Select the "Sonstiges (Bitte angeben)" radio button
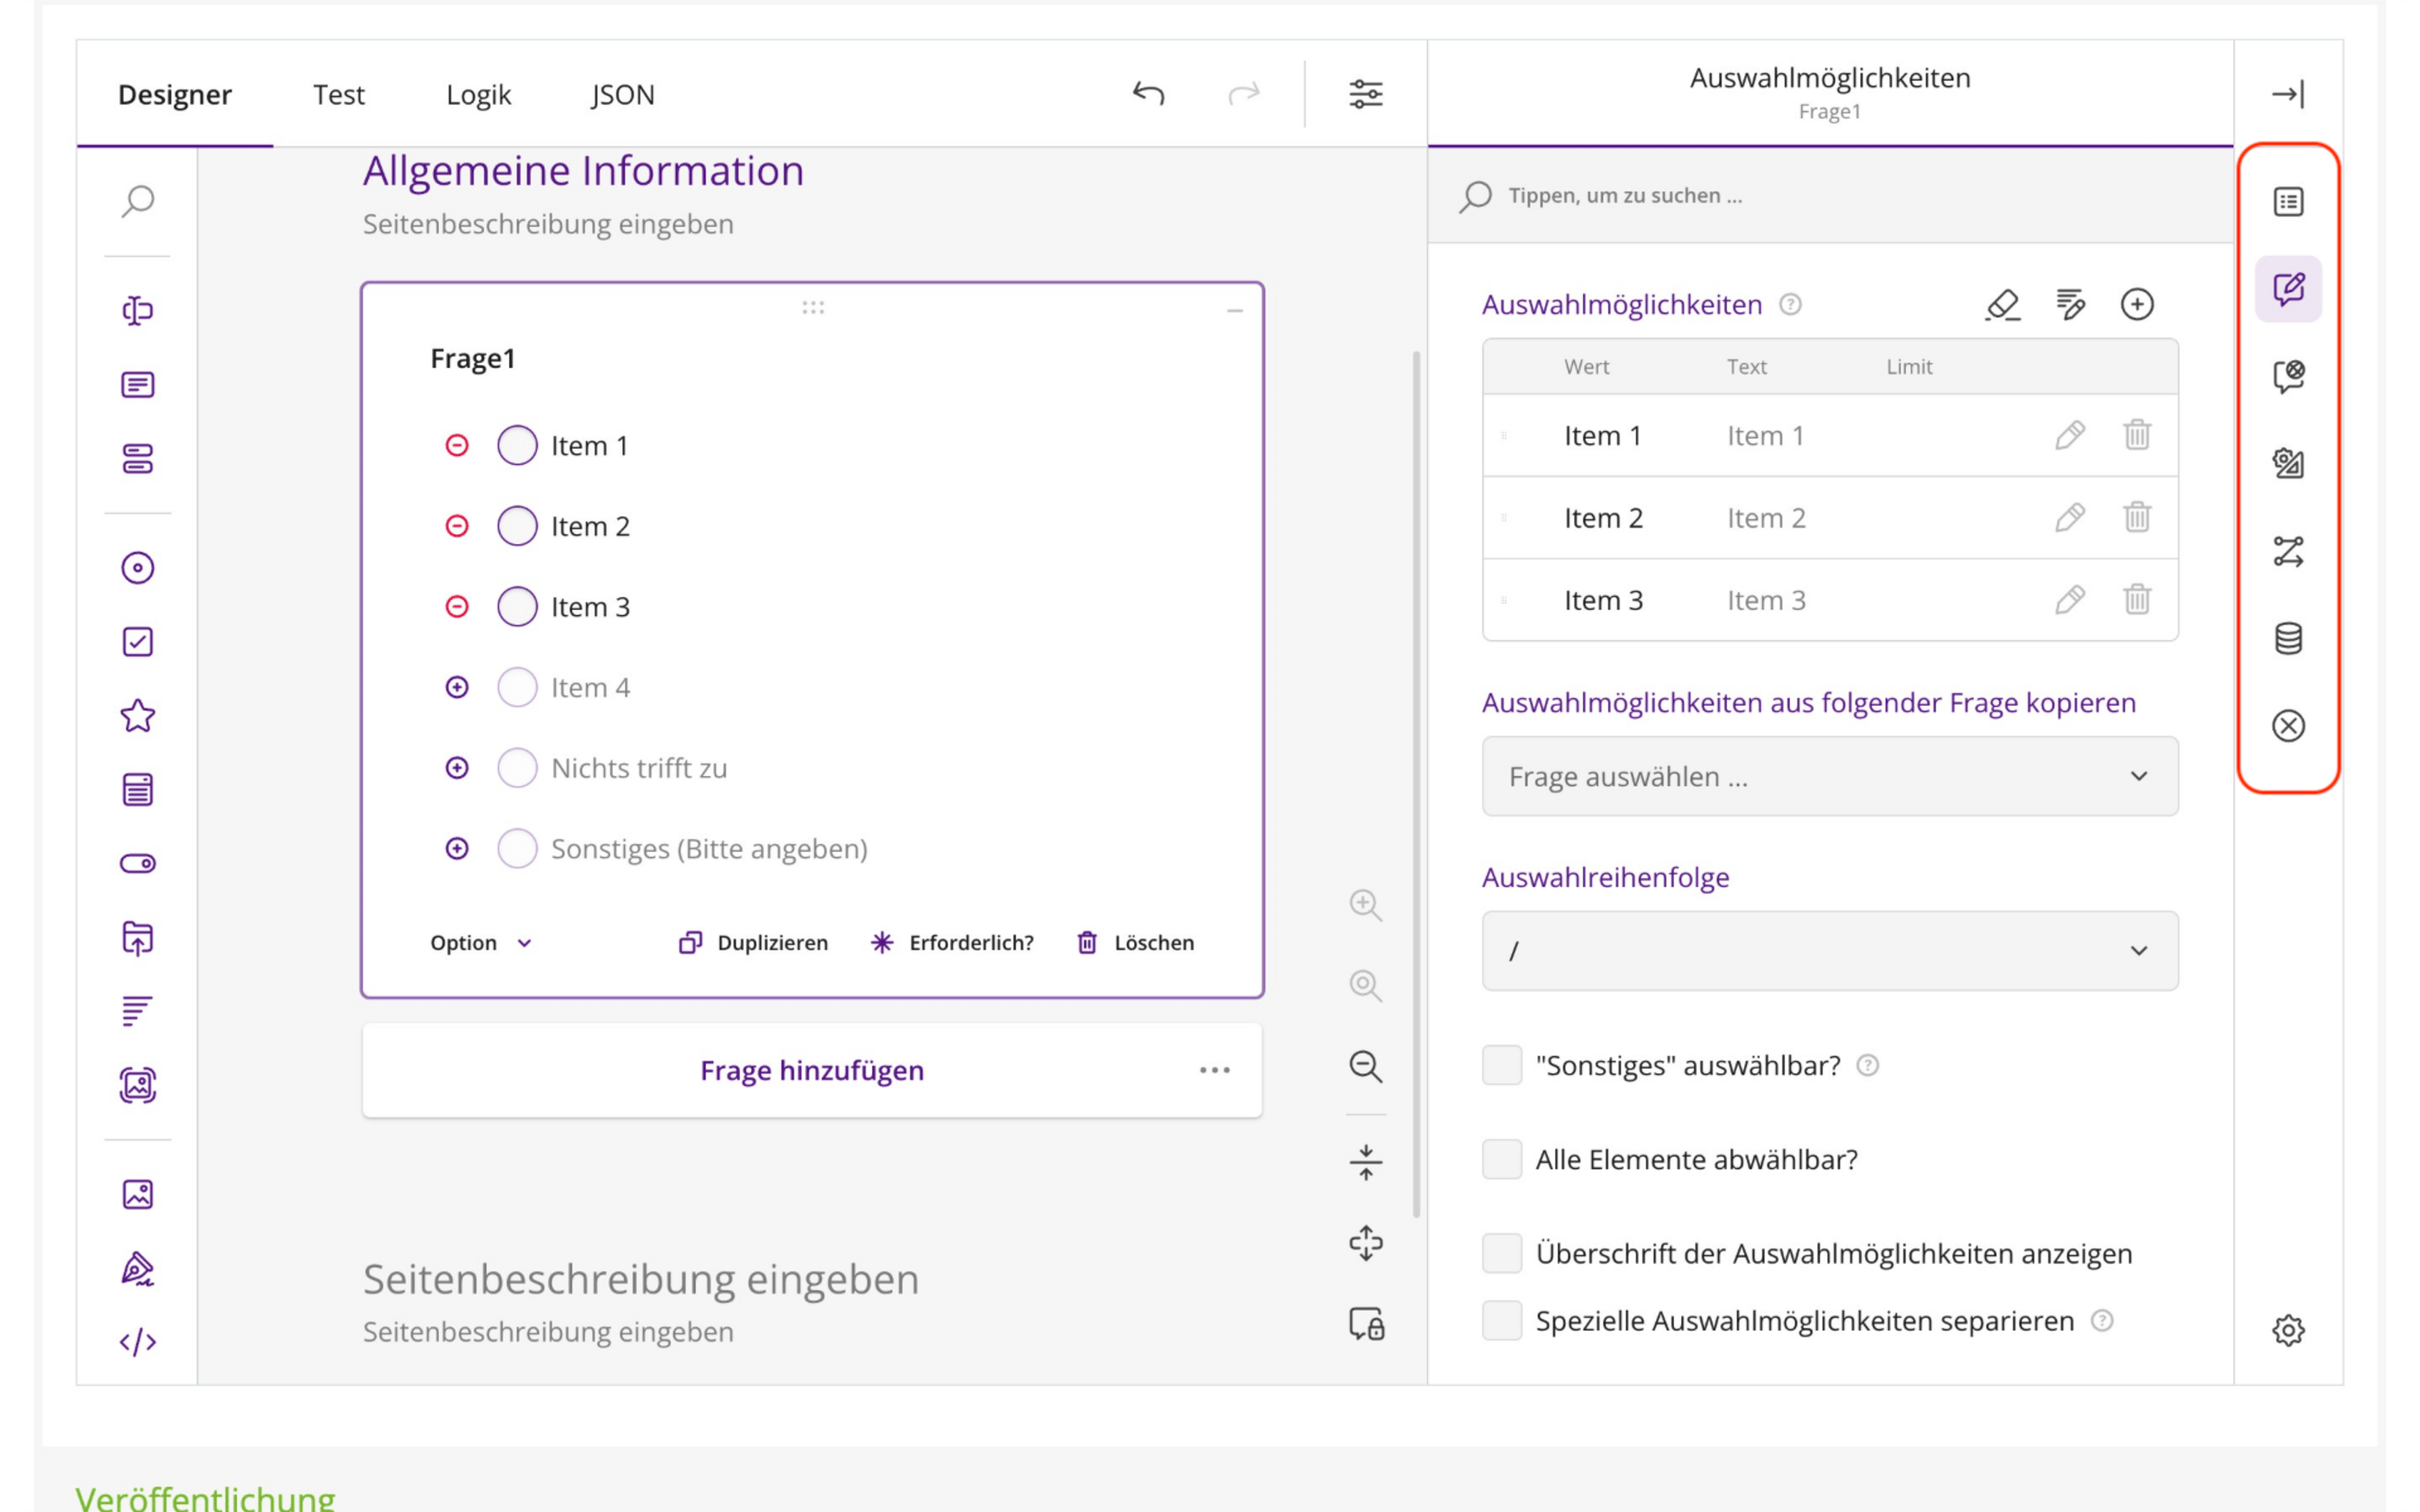The height and width of the screenshot is (1512, 2420). (517, 849)
